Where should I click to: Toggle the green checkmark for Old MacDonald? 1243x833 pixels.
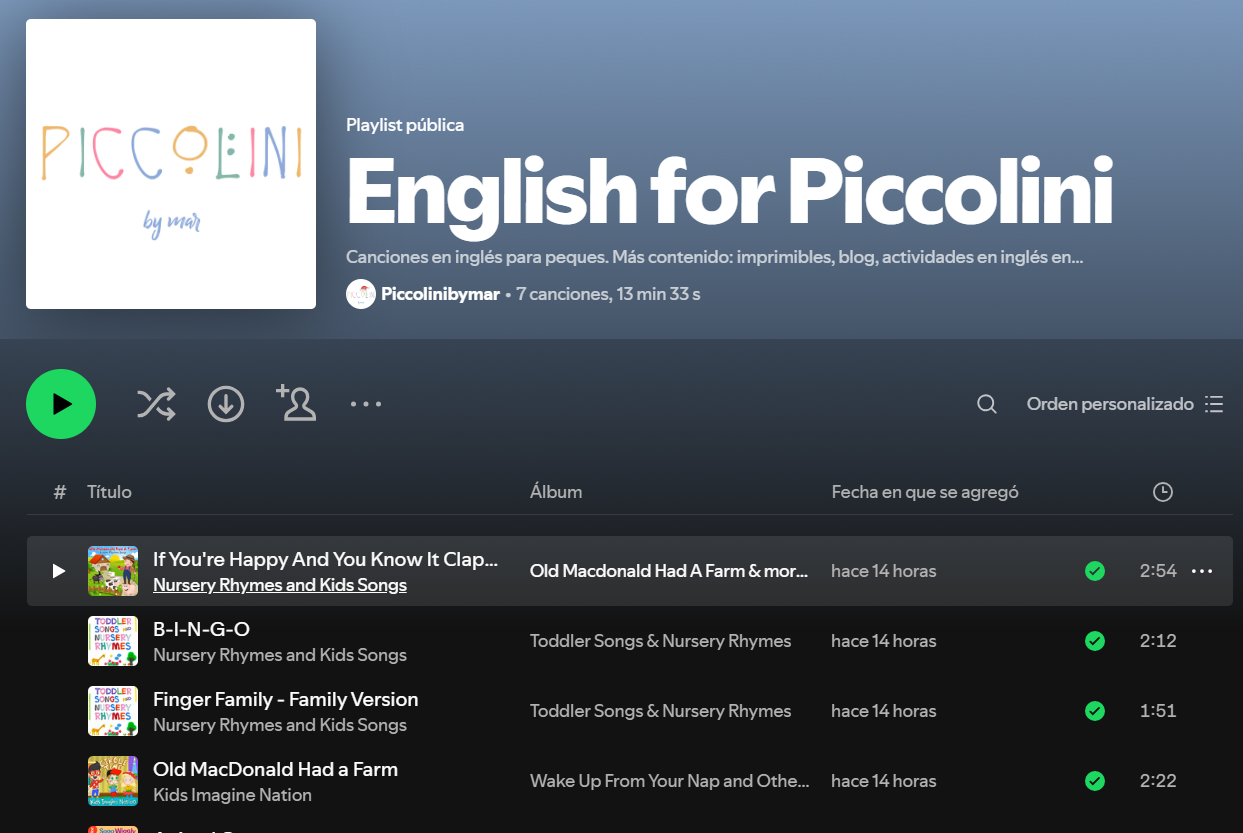pyautogui.click(x=1095, y=781)
